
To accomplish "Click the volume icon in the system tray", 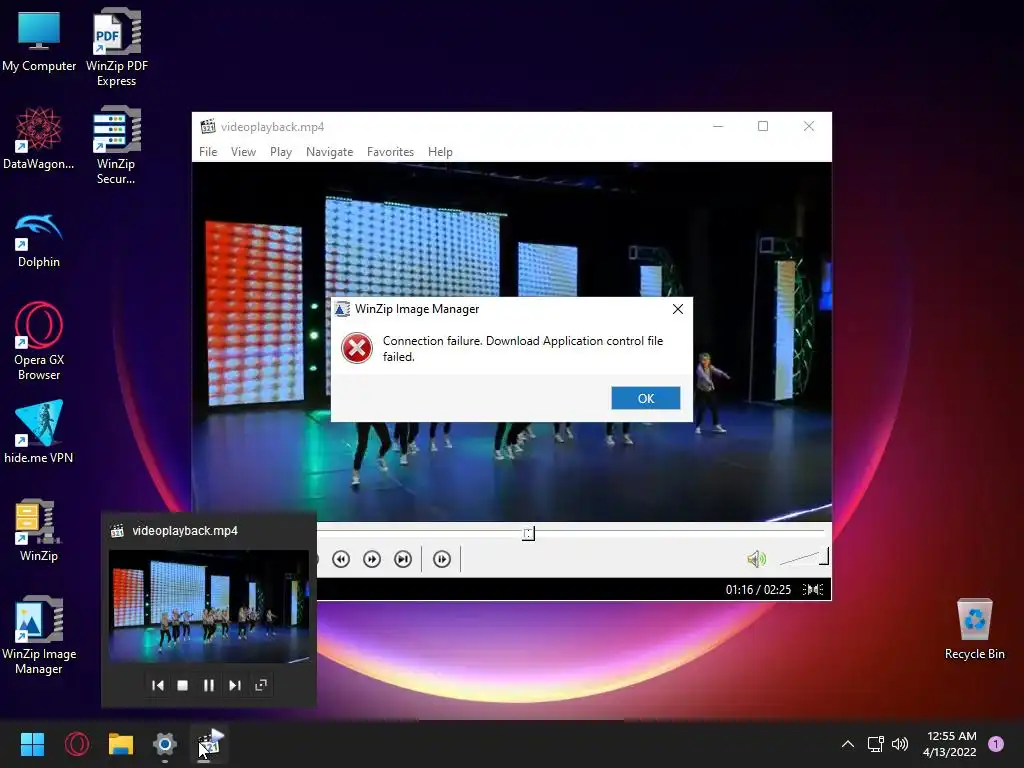I will (x=900, y=744).
